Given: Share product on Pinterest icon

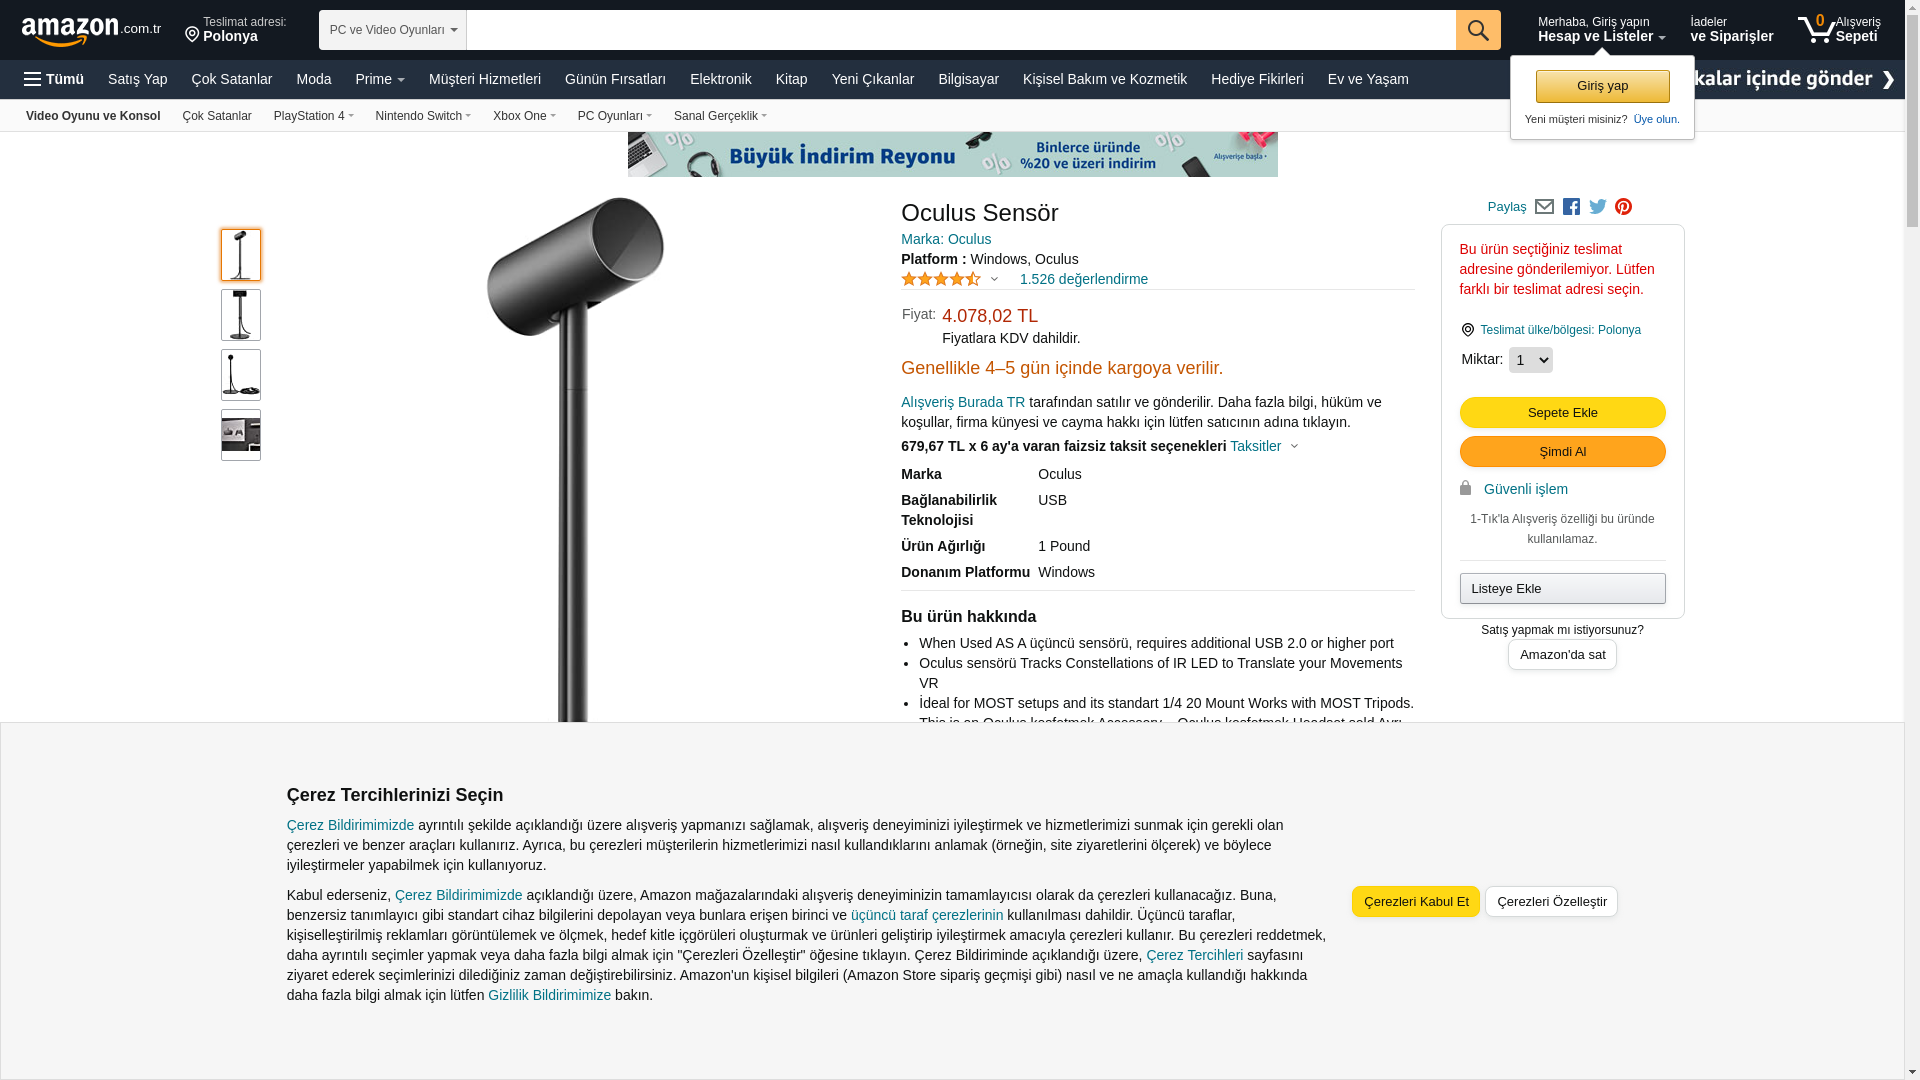Looking at the screenshot, I should 1624,207.
